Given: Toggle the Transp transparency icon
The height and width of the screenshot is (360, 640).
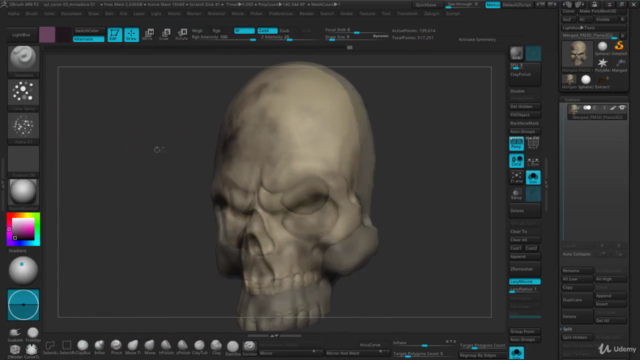Looking at the screenshot, I should click(516, 194).
